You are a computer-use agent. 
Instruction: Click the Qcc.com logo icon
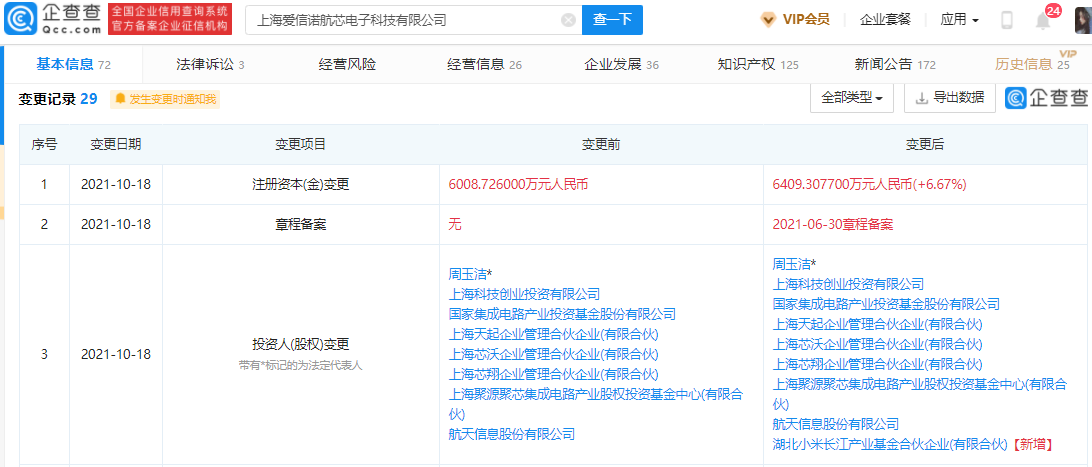20,19
